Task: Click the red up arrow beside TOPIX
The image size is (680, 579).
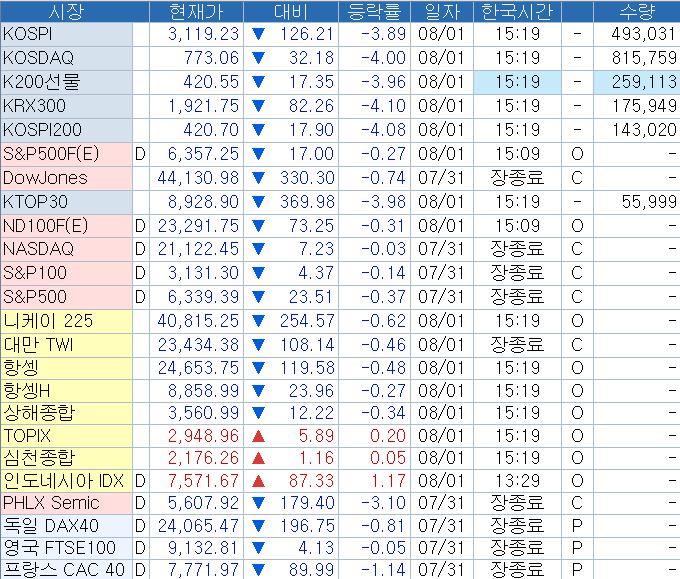Action: click(x=259, y=436)
